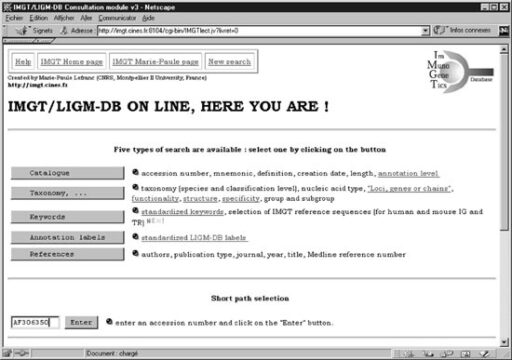
Task: Click 'Document : chargé' status text
Action: tap(112, 353)
